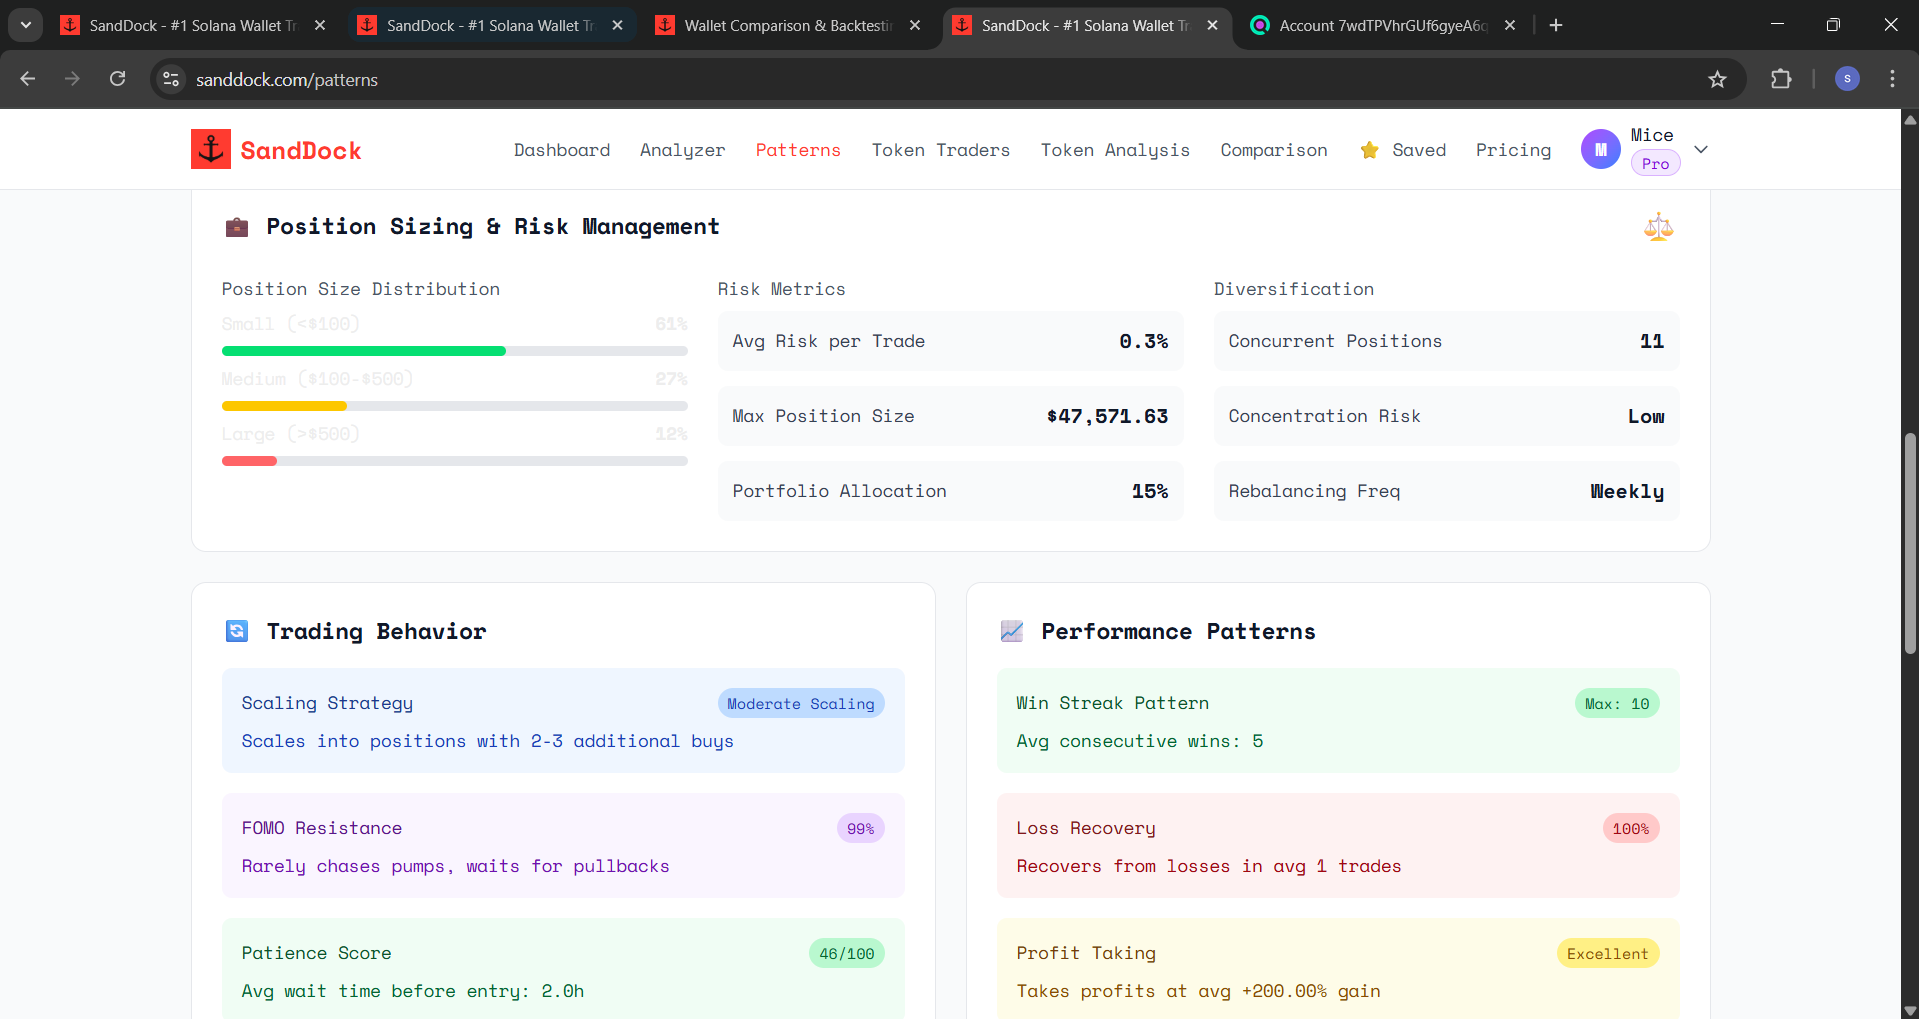Click the 100% Loss Recovery badge

point(1630,828)
